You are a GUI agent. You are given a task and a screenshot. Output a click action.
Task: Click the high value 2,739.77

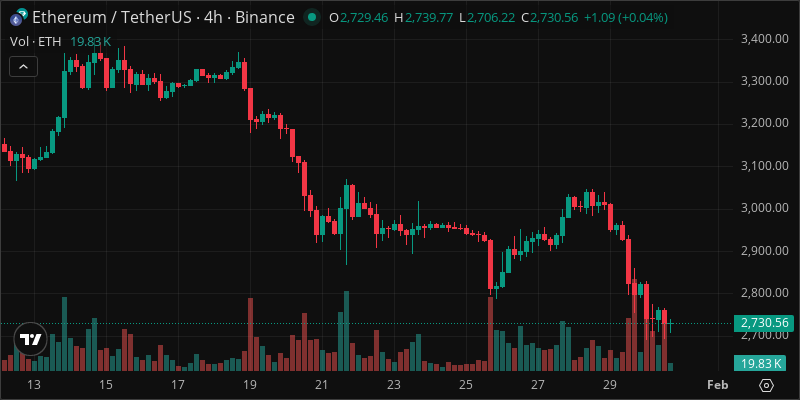click(x=429, y=18)
